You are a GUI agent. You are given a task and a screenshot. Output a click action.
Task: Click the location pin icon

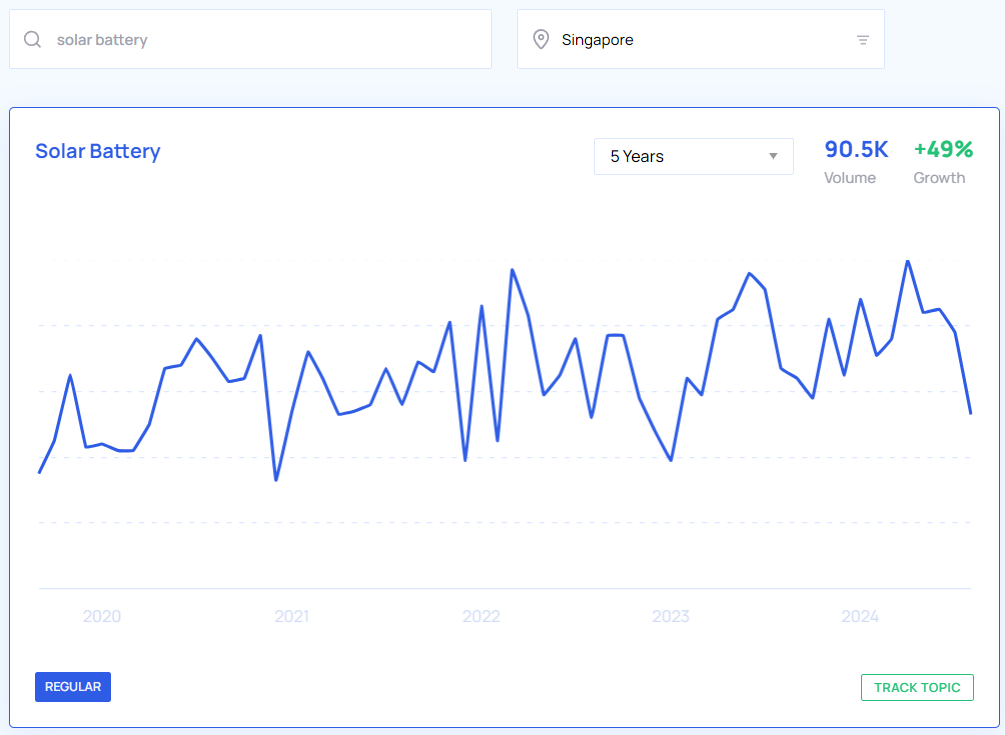click(x=541, y=40)
